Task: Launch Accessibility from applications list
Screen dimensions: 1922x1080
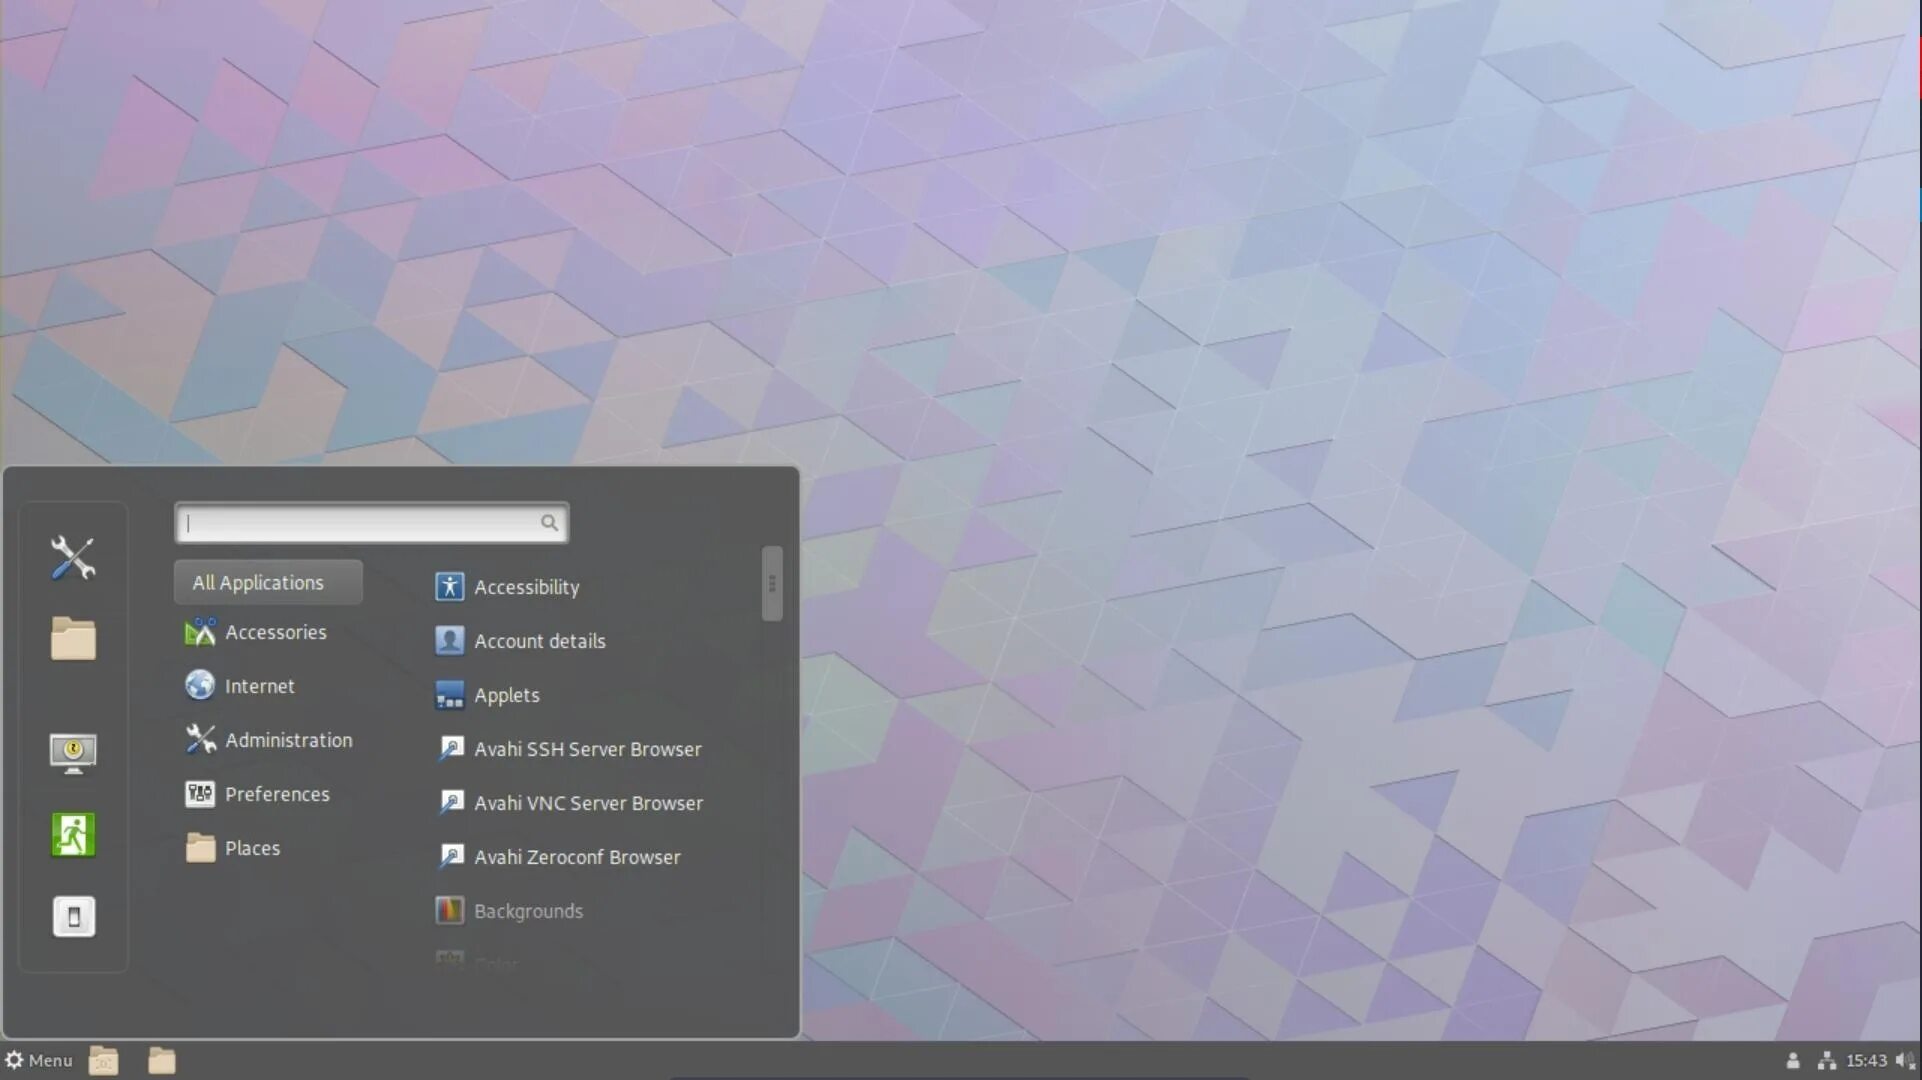Action: (x=526, y=587)
